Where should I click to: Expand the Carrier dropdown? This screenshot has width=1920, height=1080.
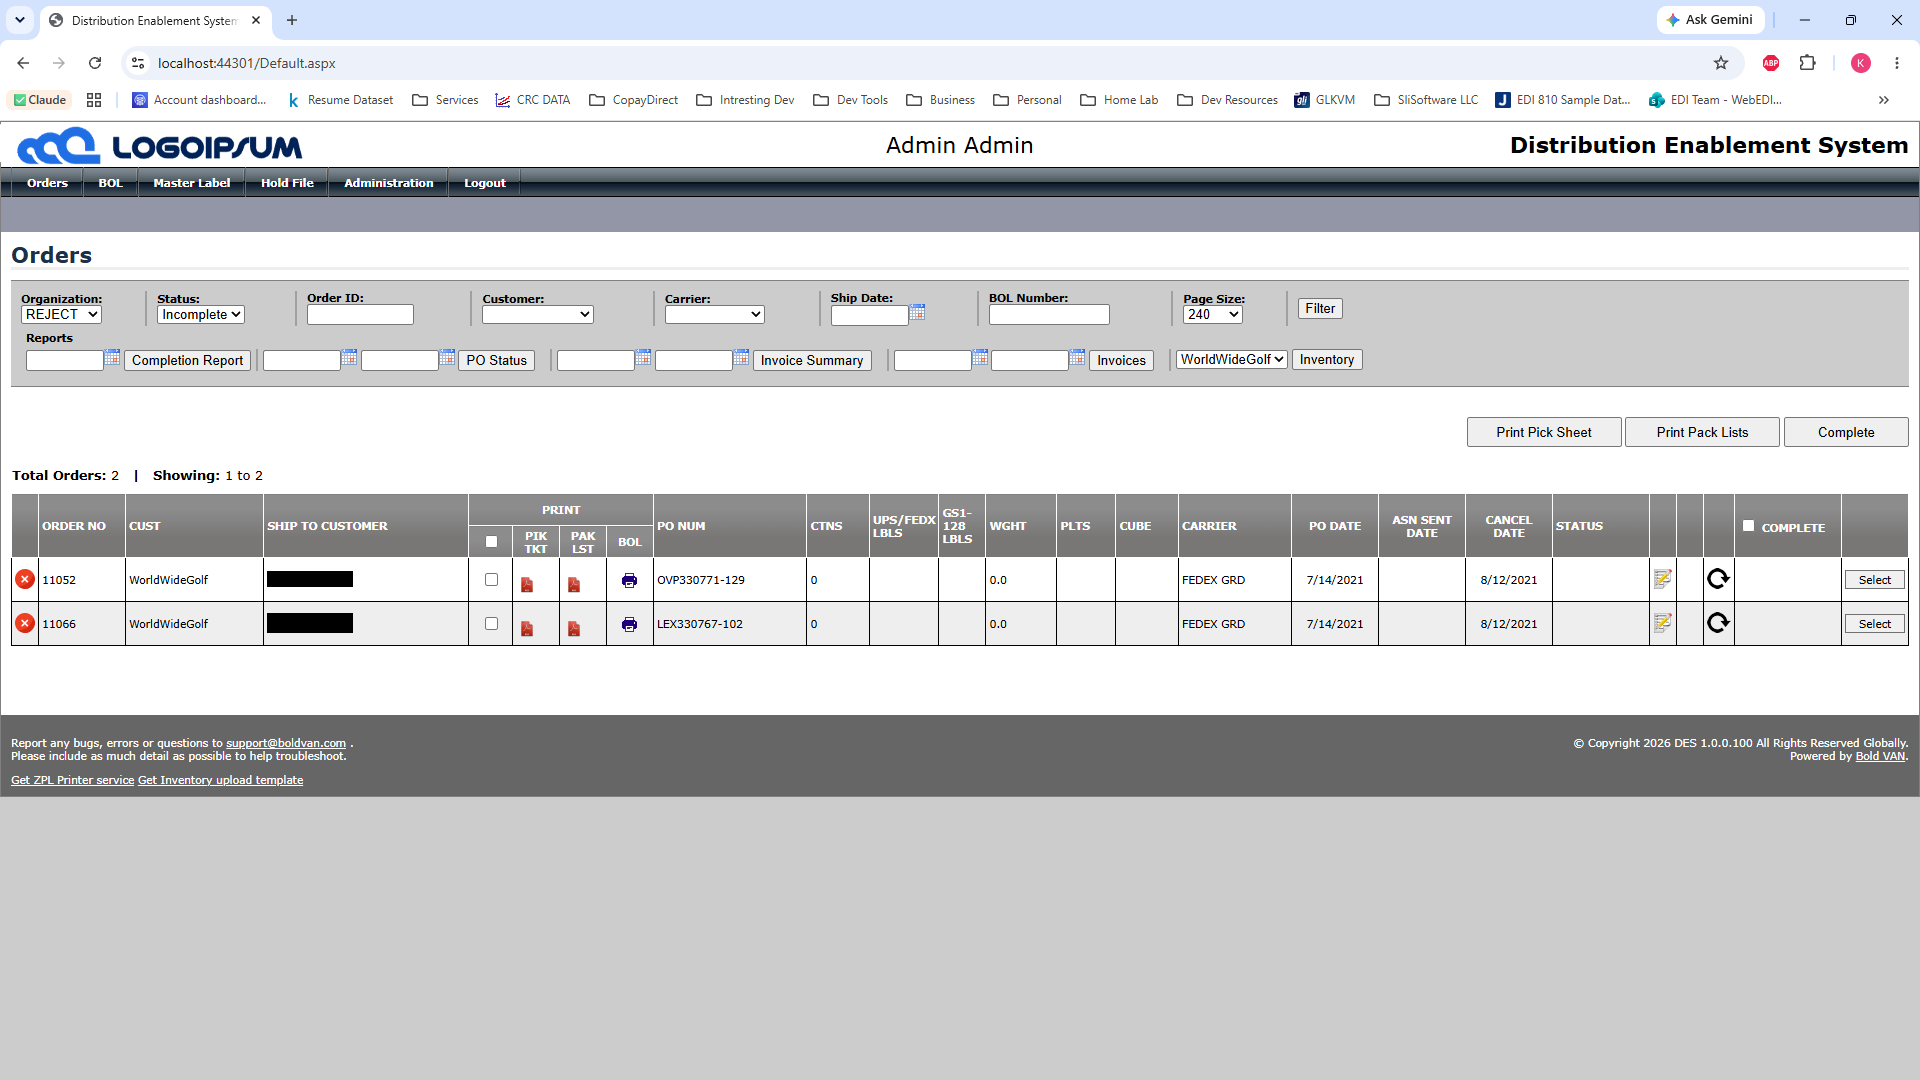[x=715, y=314]
